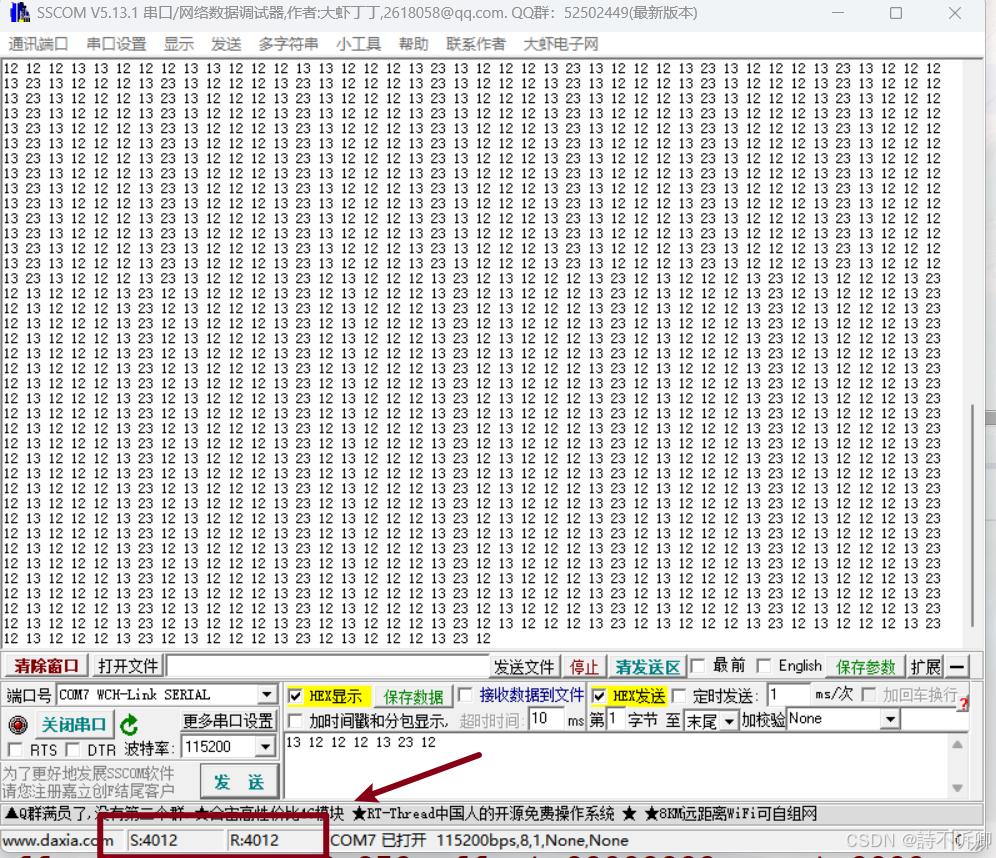The width and height of the screenshot is (996, 858).
Task: Click the 更多串口设置 button
Action: coord(228,721)
